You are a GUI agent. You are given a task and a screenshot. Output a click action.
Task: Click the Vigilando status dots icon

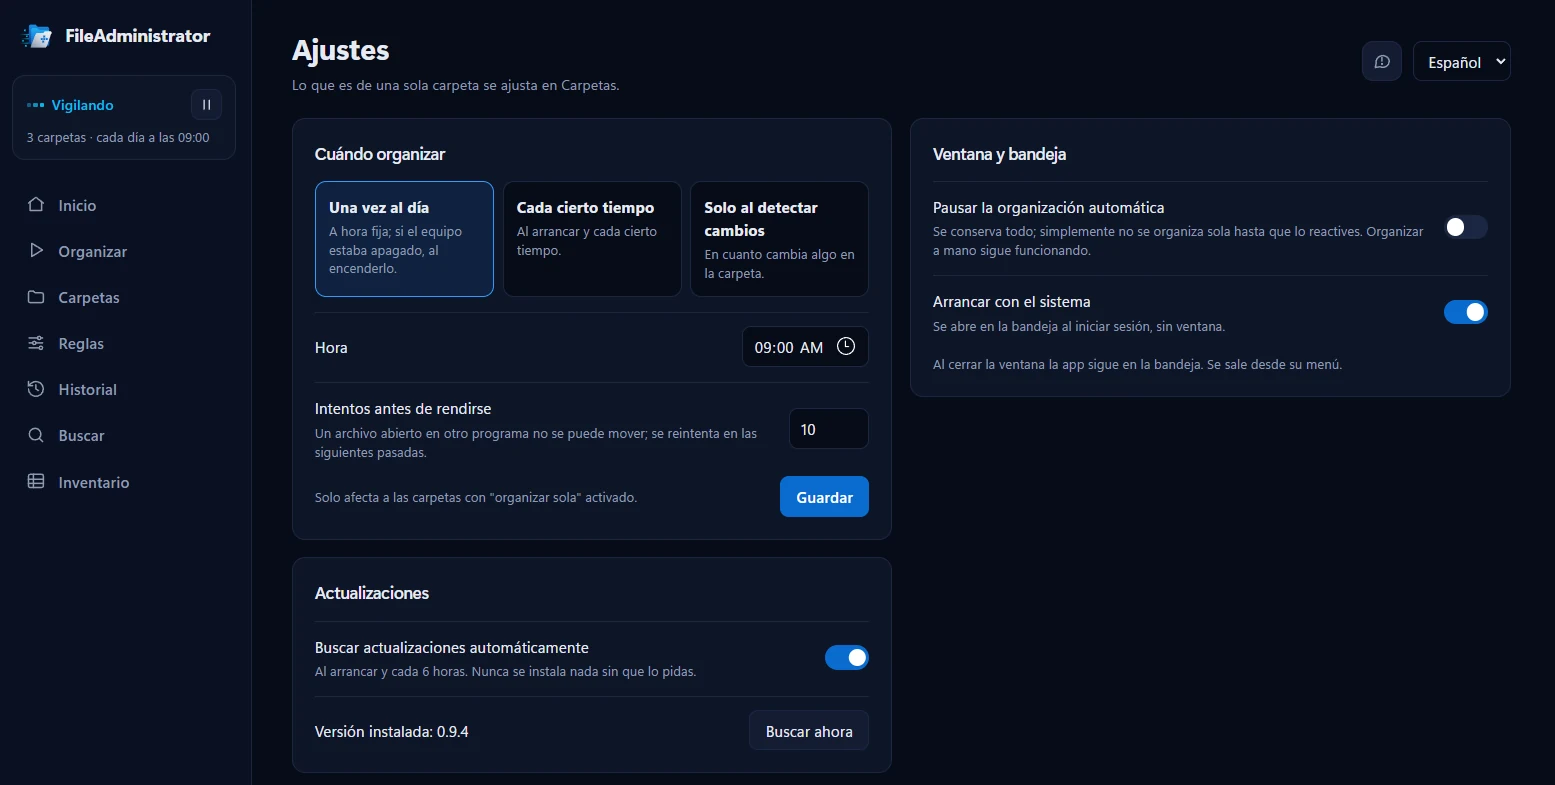[36, 105]
